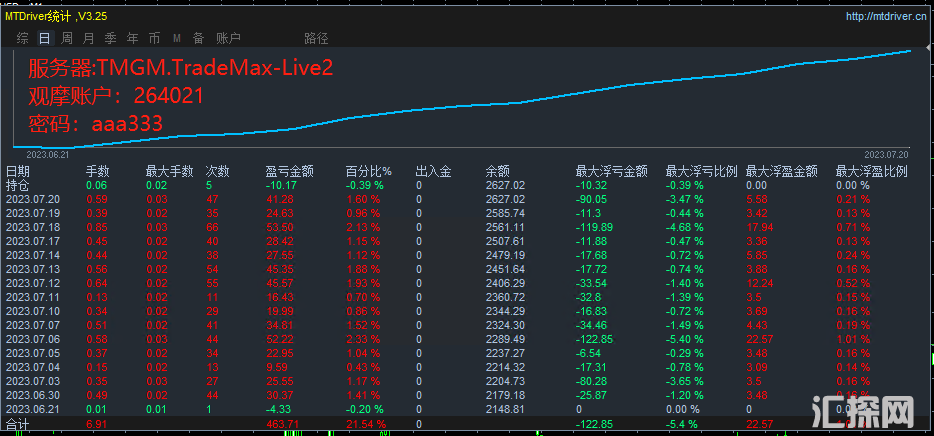Image resolution: width=934 pixels, height=436 pixels.
Task: Click the 次数 column header
Action: [x=217, y=172]
